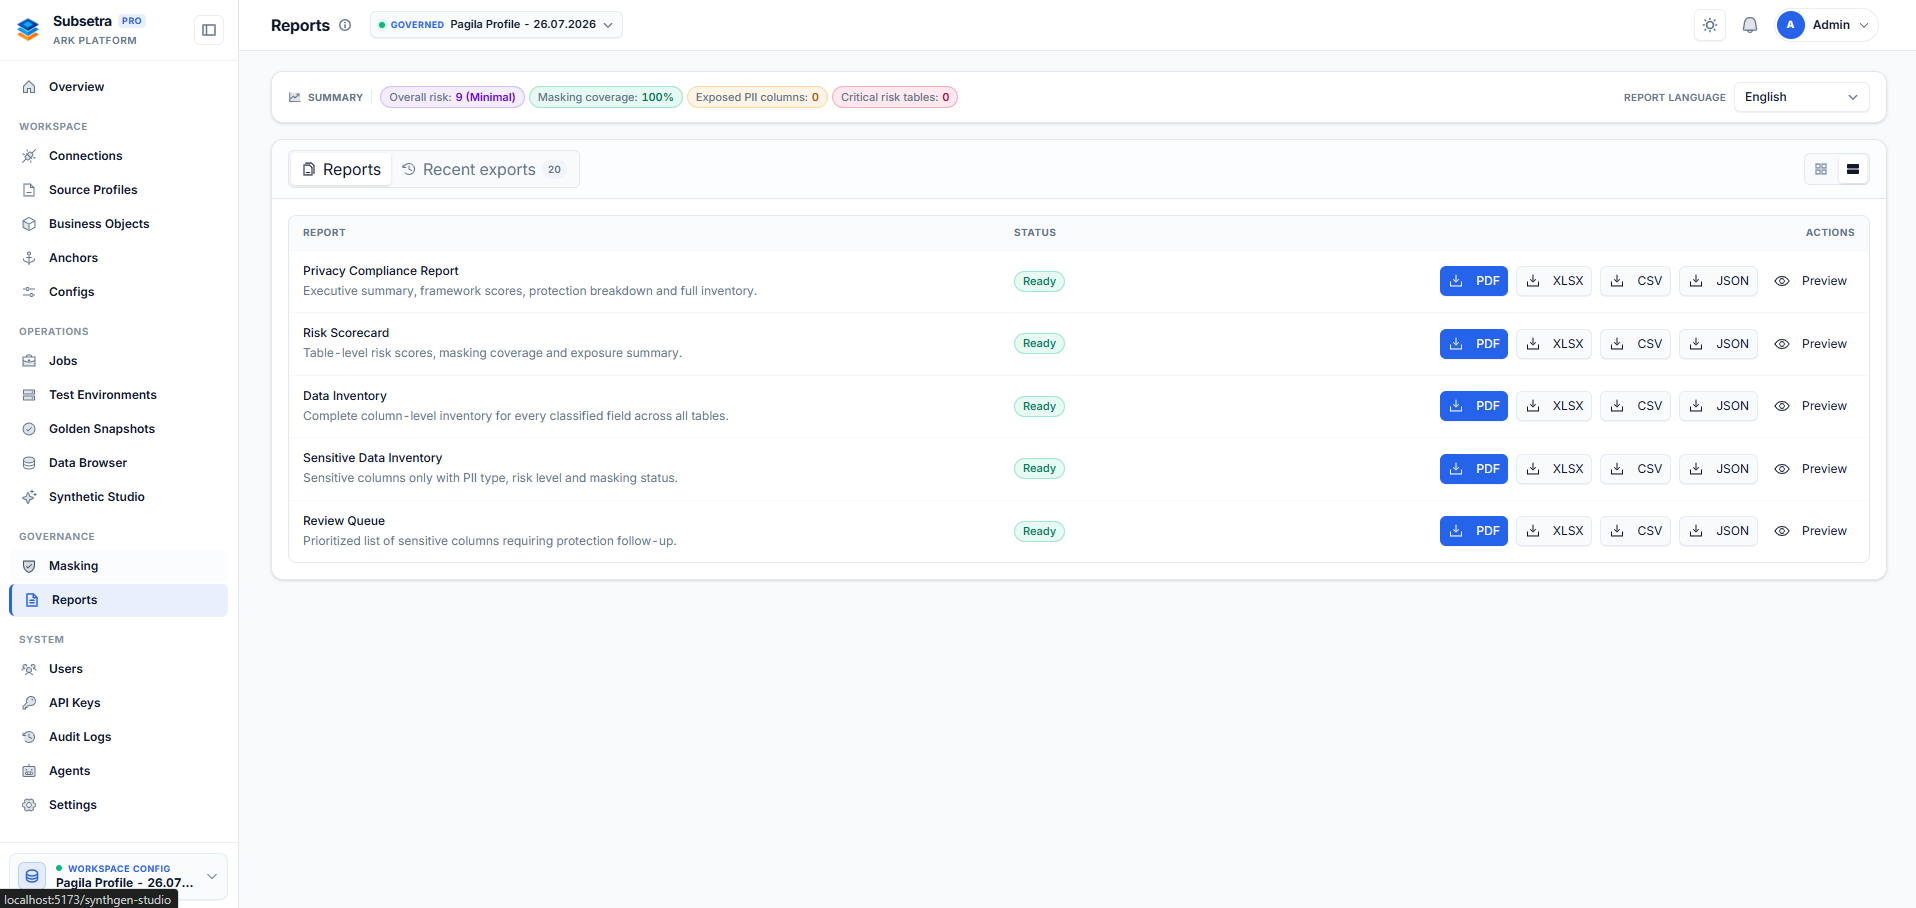The height and width of the screenshot is (908, 1916).
Task: Export Review Queue as JSON
Action: (x=1718, y=531)
